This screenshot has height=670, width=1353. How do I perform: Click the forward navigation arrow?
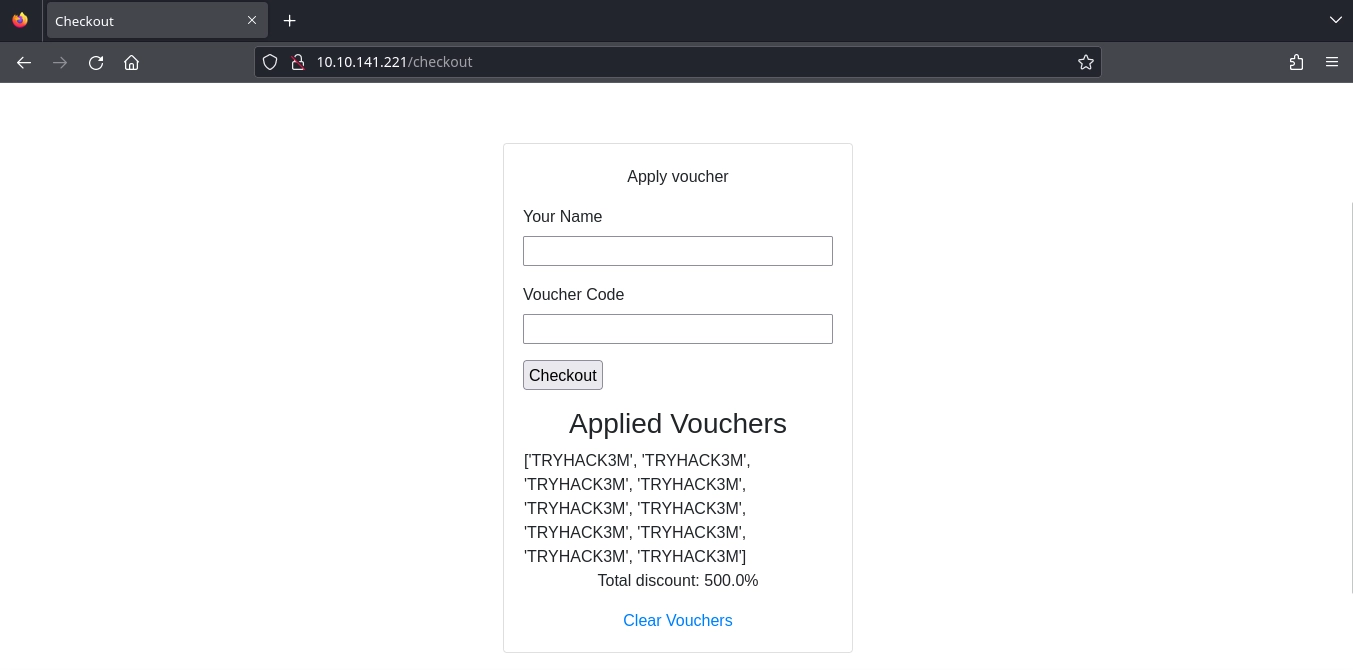pyautogui.click(x=60, y=62)
